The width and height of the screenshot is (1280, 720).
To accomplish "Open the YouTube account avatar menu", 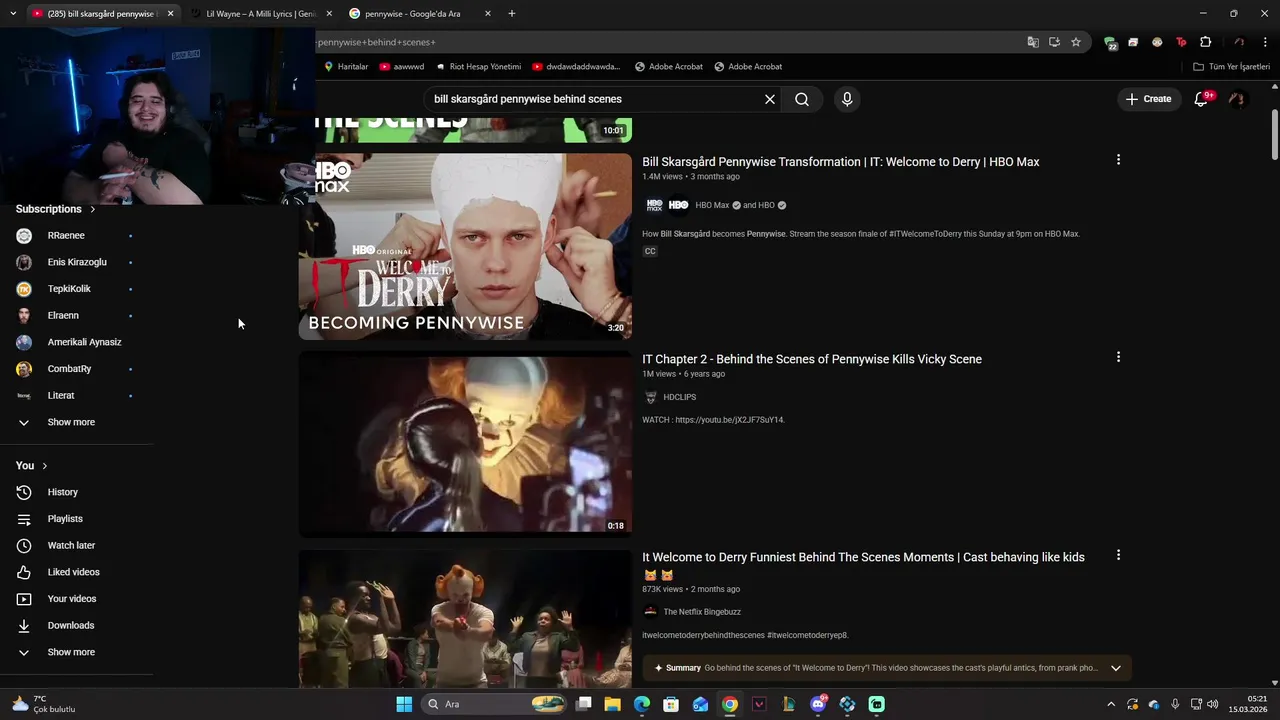I will point(1237,99).
